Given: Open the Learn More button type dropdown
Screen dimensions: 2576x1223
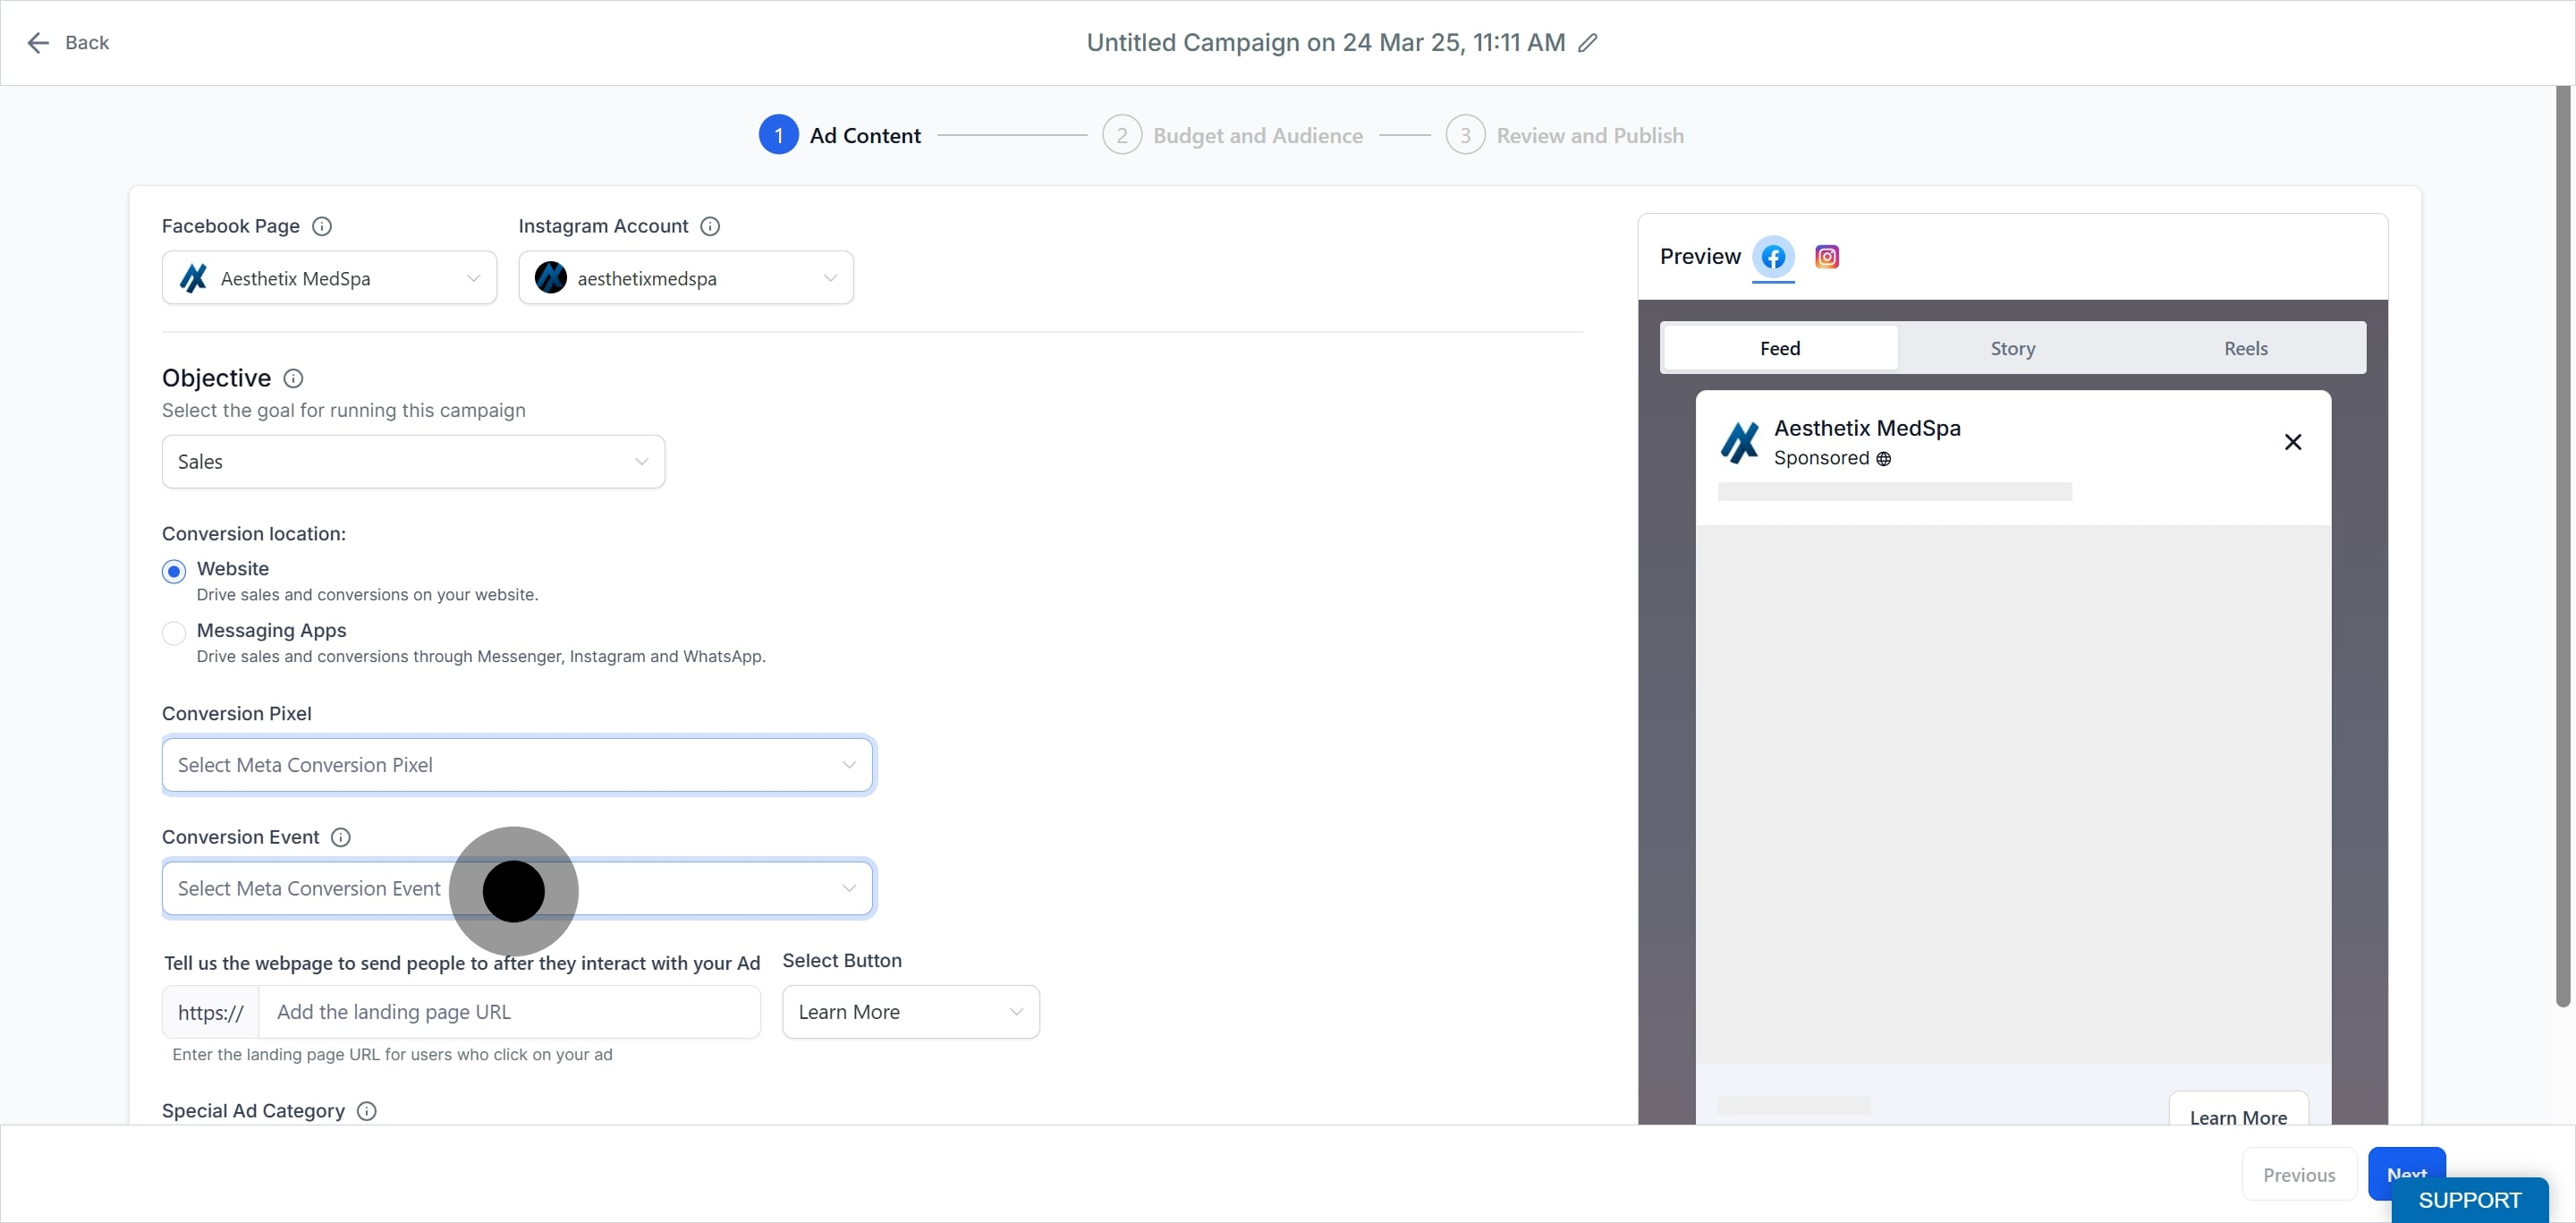Looking at the screenshot, I should [911, 1012].
